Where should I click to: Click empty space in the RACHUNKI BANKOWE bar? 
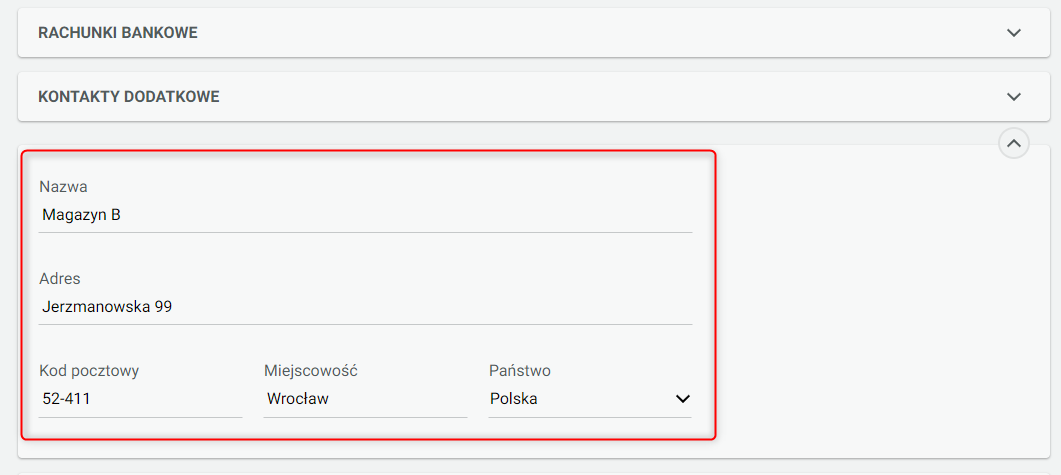[600, 33]
